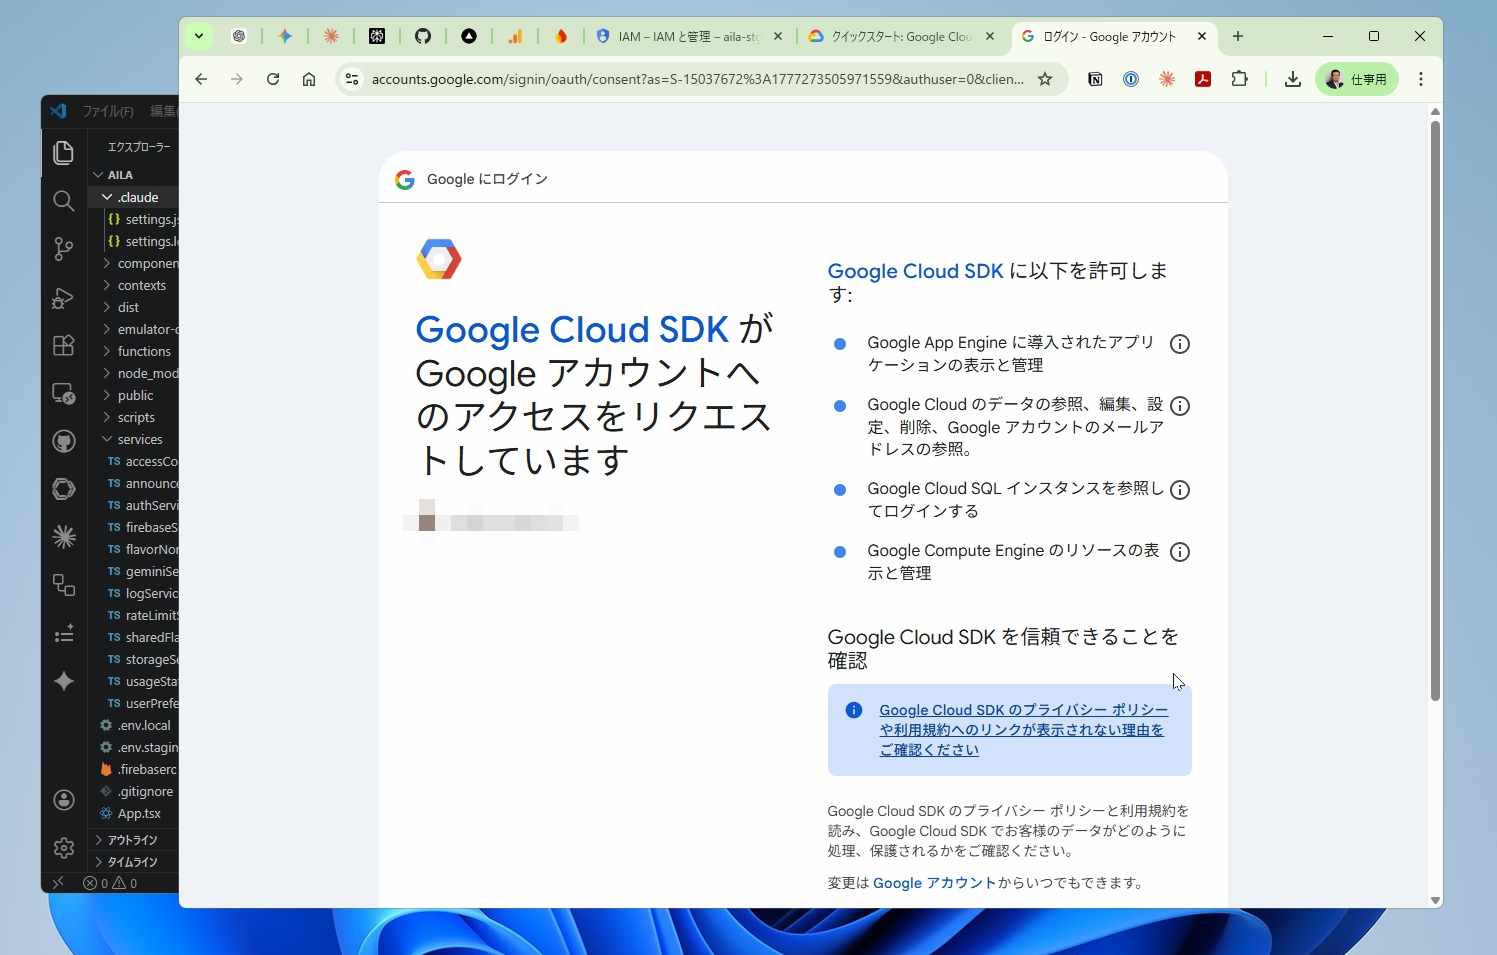Open the Google アカウント link
Viewport: 1497px width, 955px height.
coord(934,883)
